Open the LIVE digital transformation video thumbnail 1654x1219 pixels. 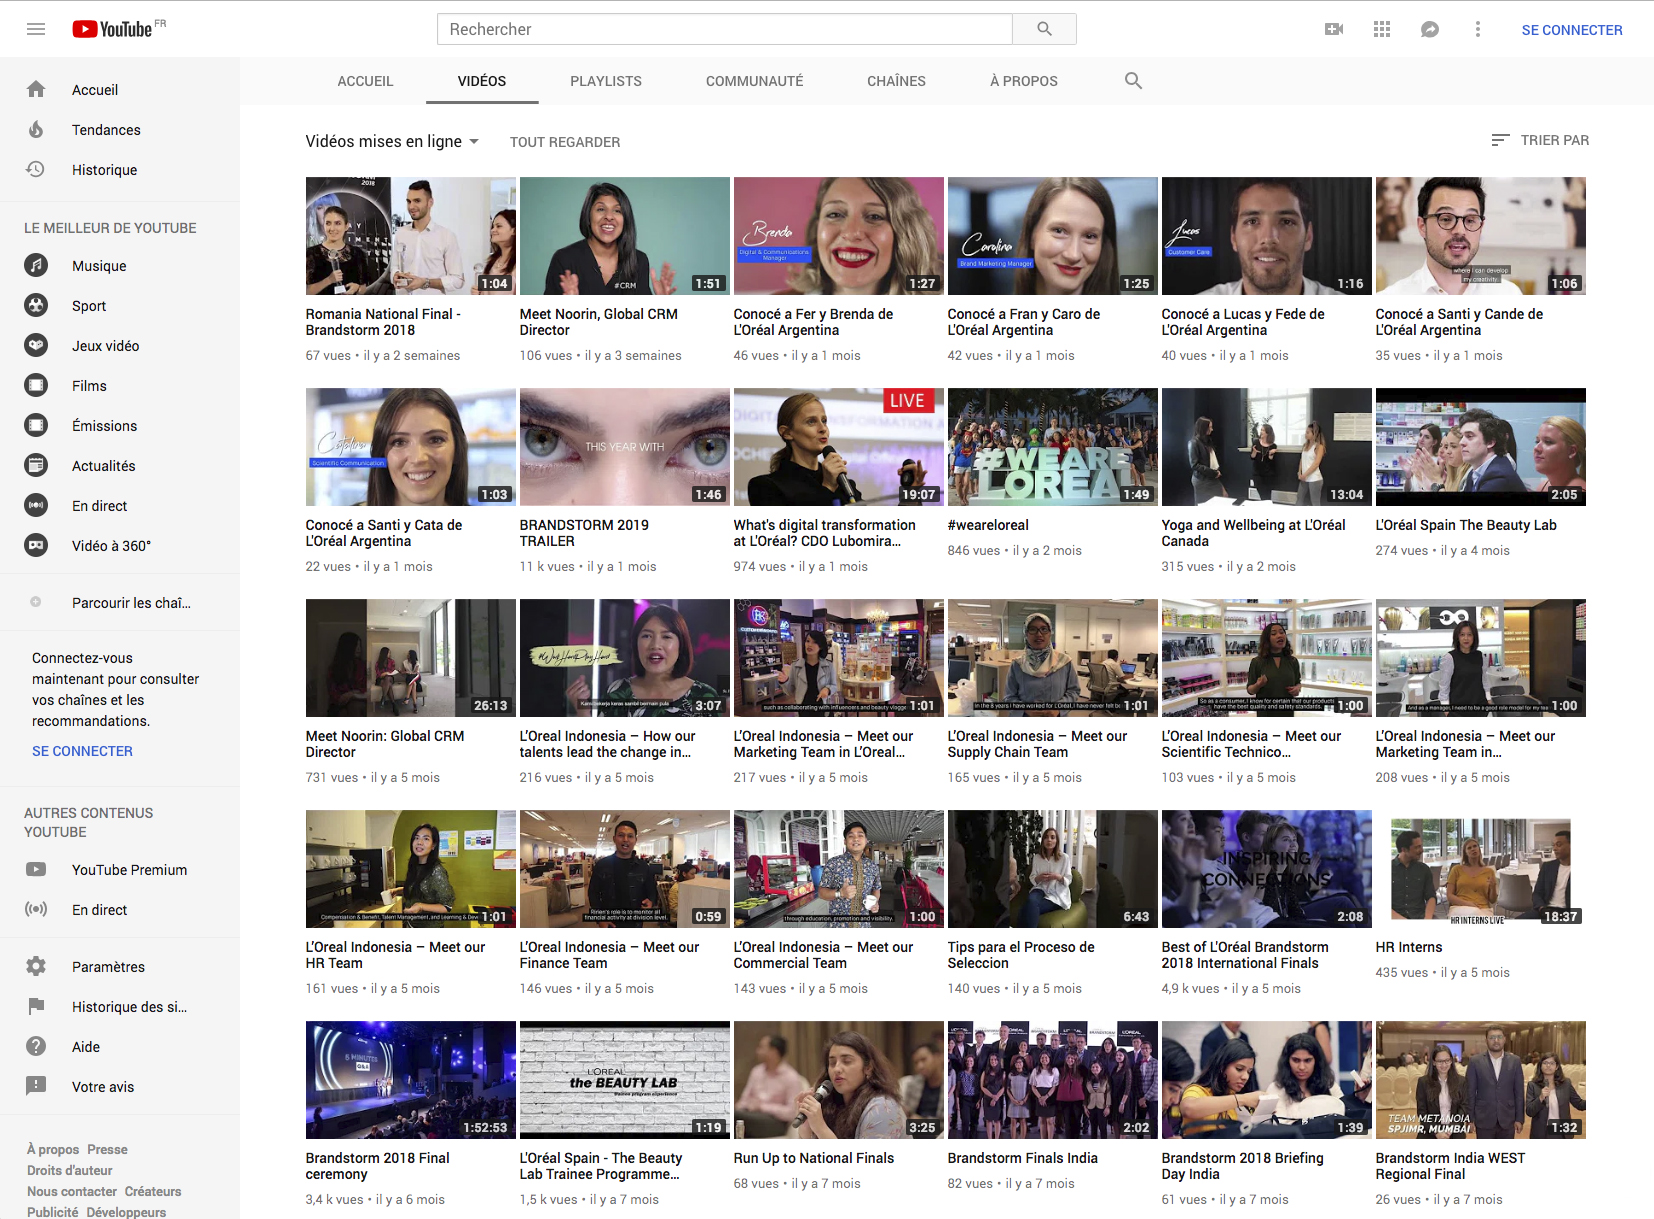coord(839,447)
